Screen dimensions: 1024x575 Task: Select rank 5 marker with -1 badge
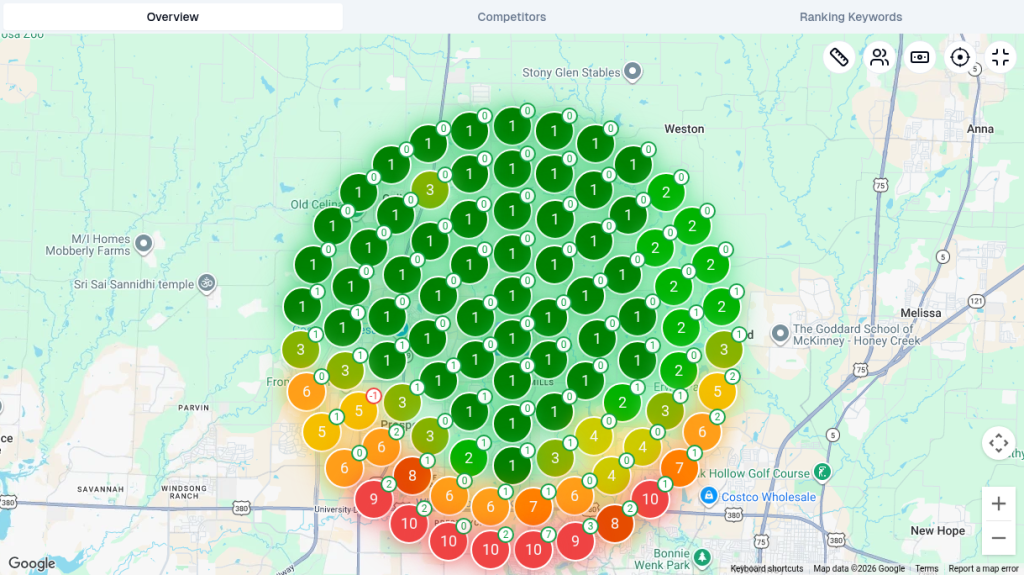click(x=359, y=412)
